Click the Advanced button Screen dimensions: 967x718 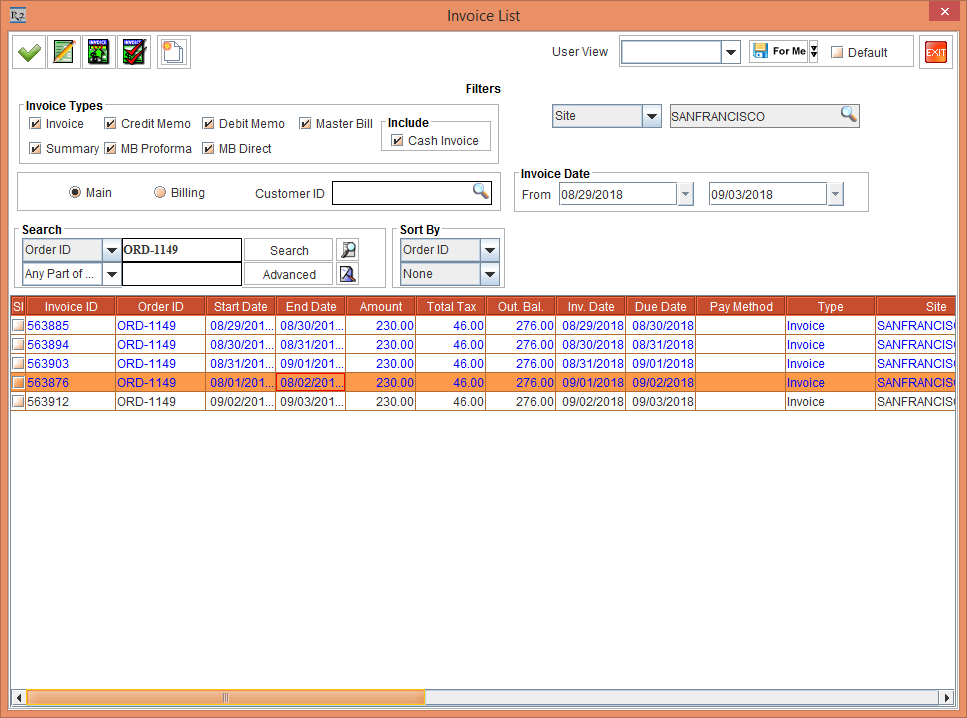tap(289, 274)
